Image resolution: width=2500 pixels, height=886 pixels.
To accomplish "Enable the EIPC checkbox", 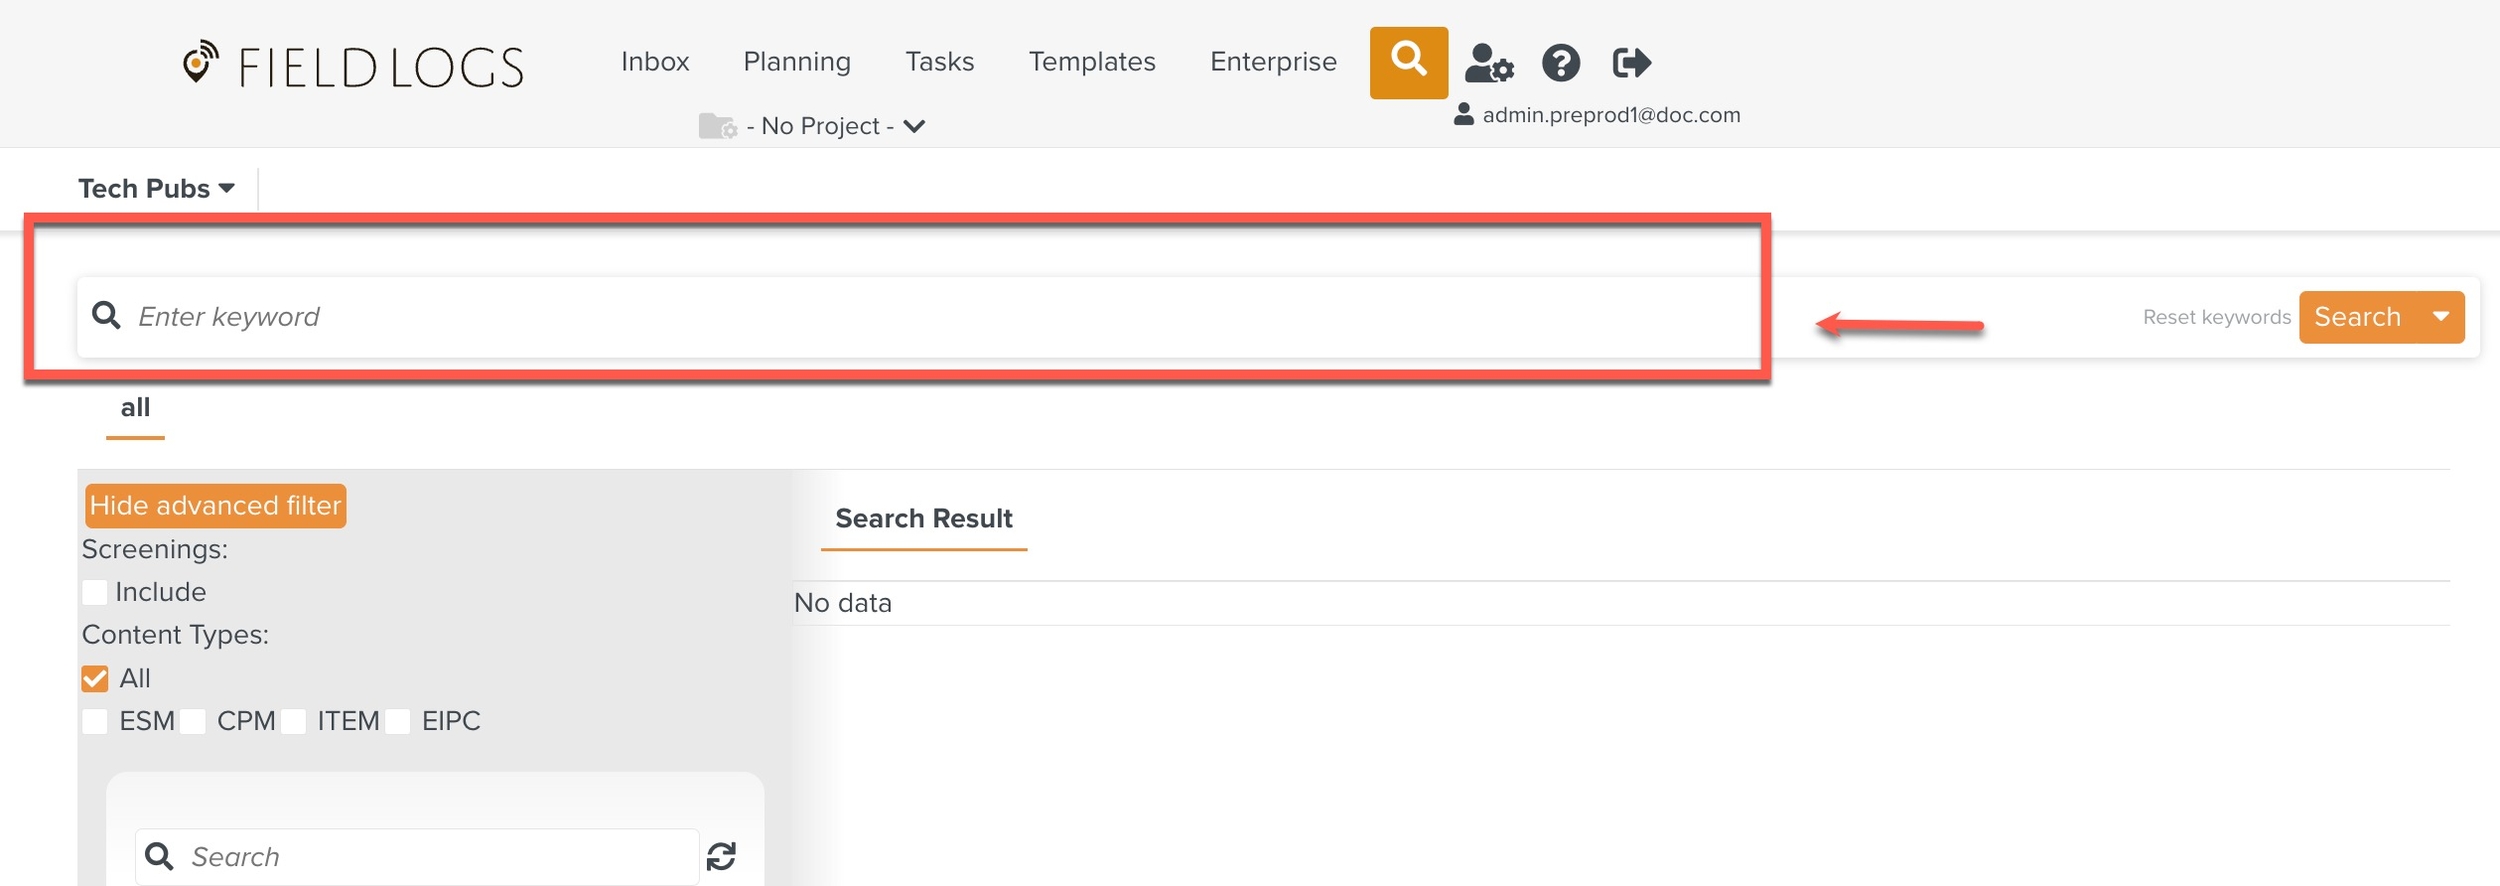I will tap(398, 721).
